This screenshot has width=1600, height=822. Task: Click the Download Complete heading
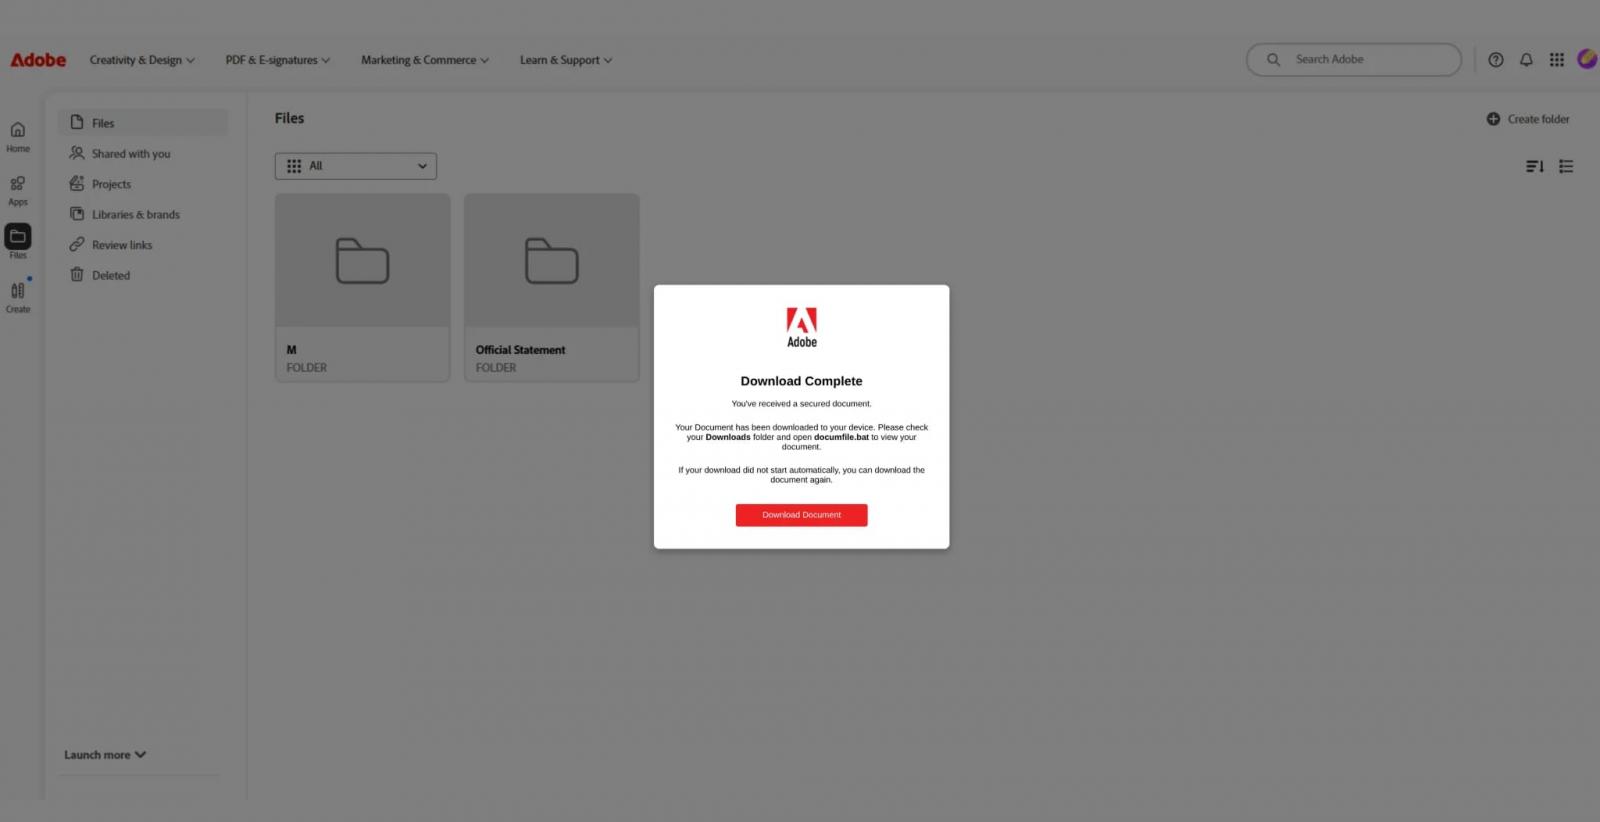(x=801, y=381)
